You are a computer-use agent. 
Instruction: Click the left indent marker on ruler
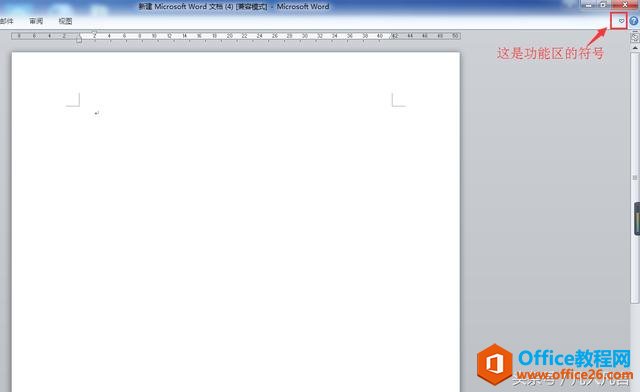(x=79, y=39)
